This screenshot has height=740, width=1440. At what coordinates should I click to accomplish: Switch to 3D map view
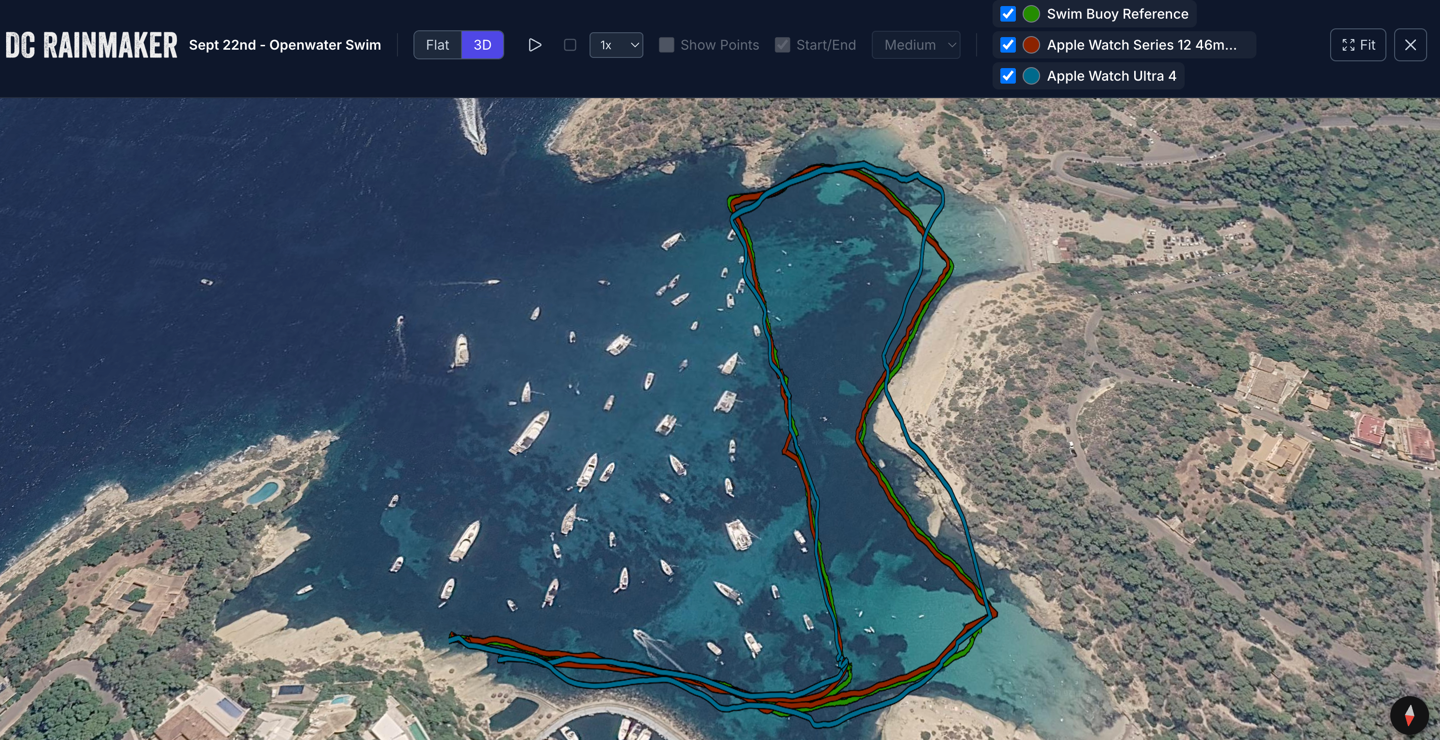482,45
